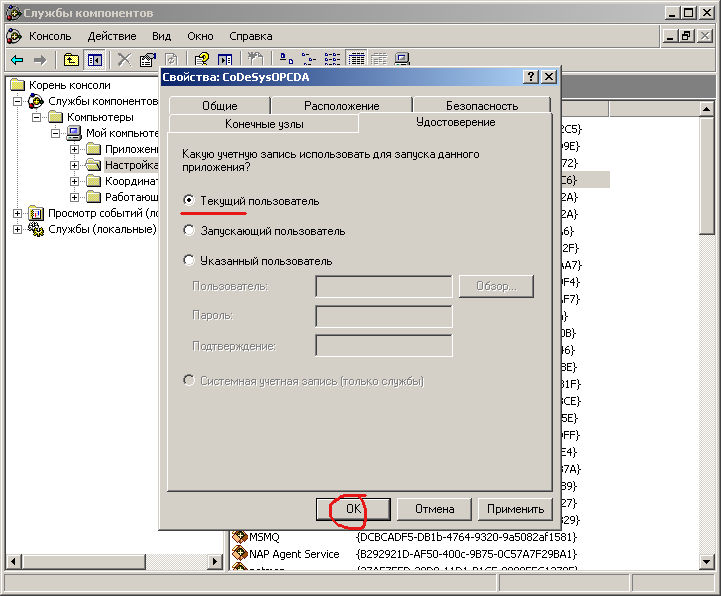This screenshot has height=596, width=721.
Task: Select the 'Корень консоли' tree item
Action: pyautogui.click(x=69, y=85)
